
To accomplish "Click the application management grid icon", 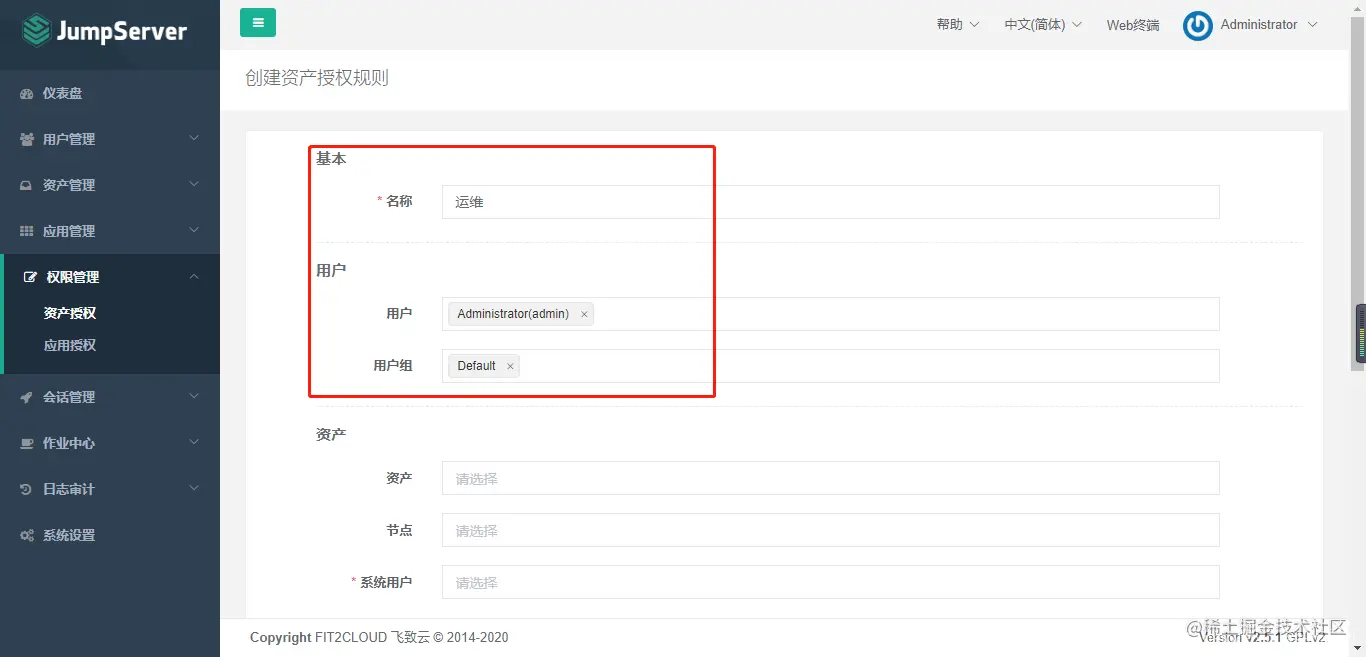I will click(x=27, y=231).
